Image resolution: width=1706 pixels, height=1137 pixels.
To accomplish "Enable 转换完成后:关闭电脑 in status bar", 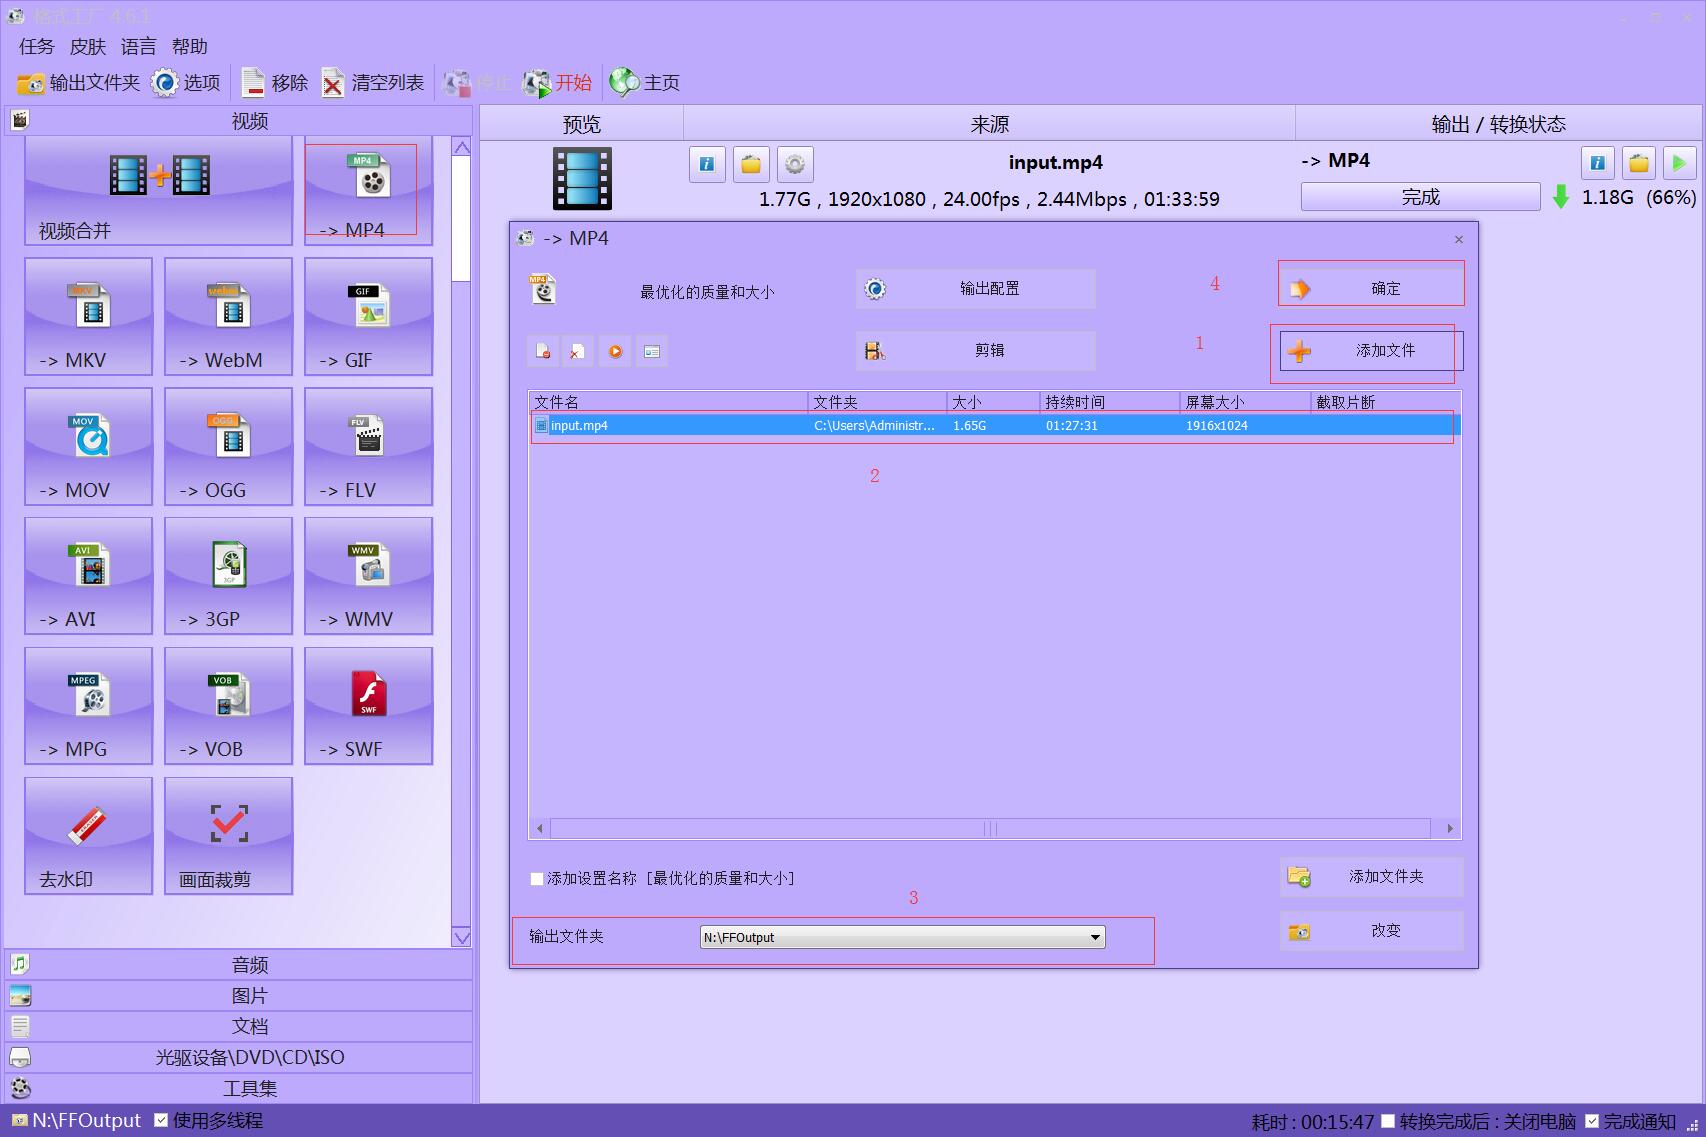I will (1388, 1120).
